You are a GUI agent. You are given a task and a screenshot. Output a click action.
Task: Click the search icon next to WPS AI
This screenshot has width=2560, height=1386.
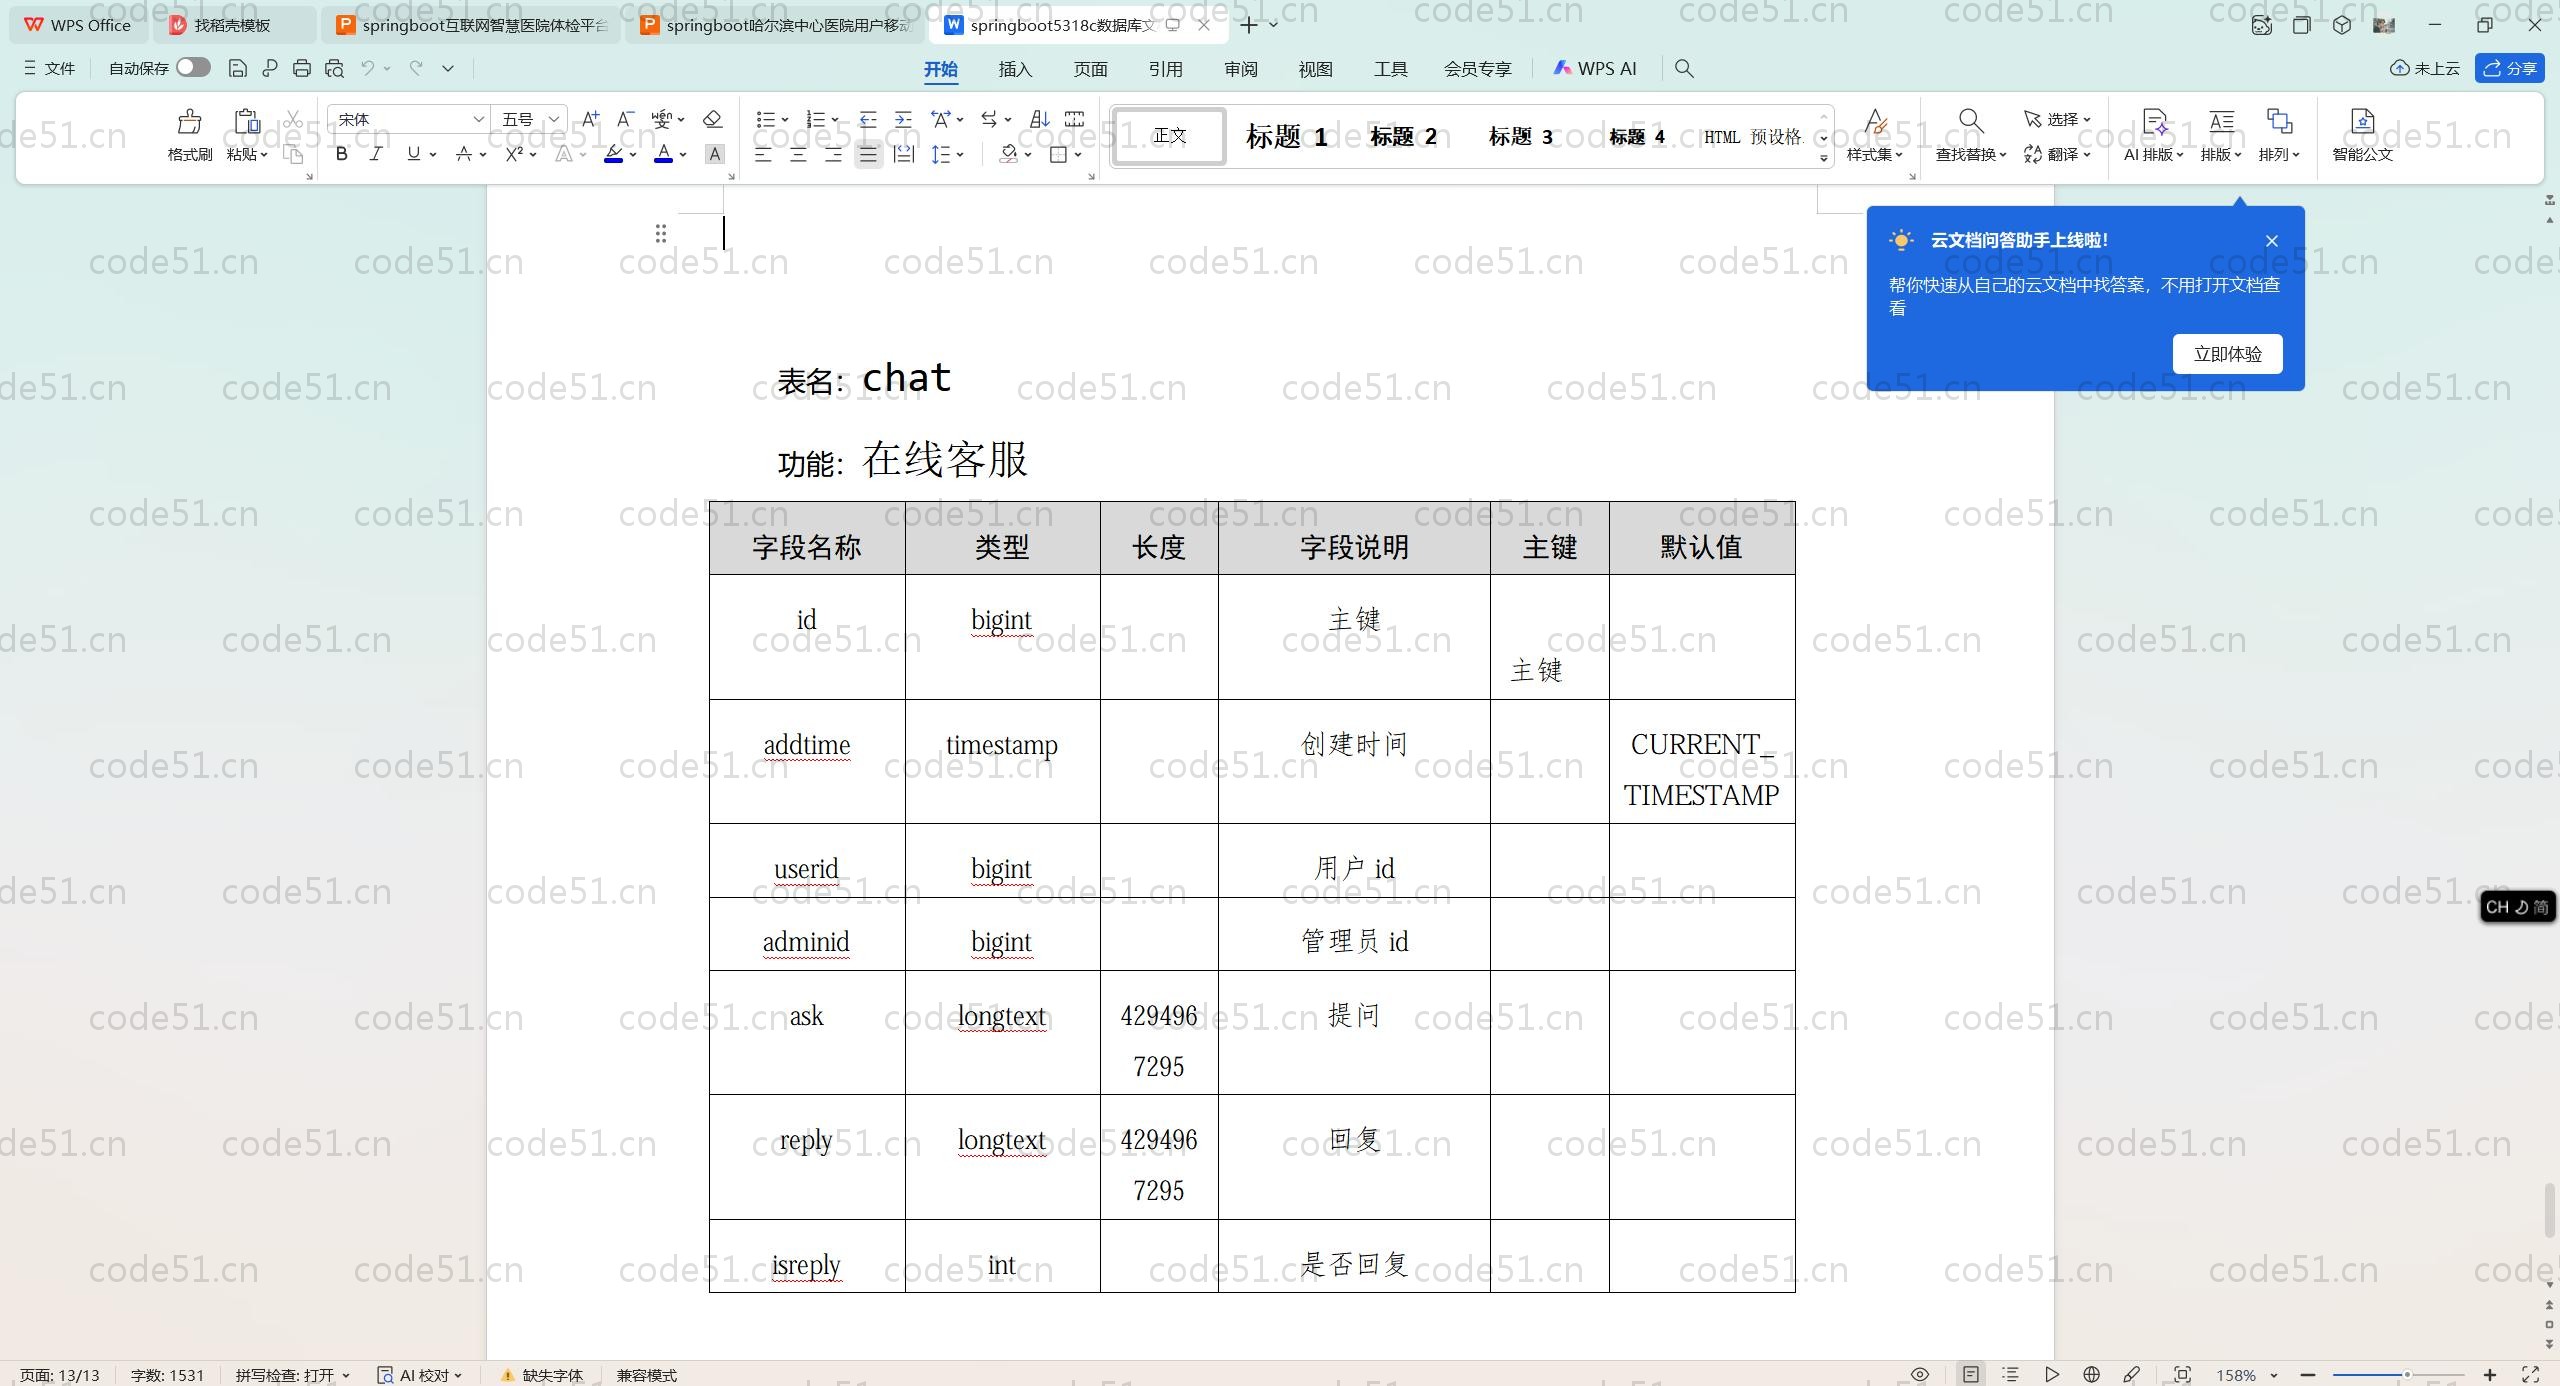tap(1684, 68)
